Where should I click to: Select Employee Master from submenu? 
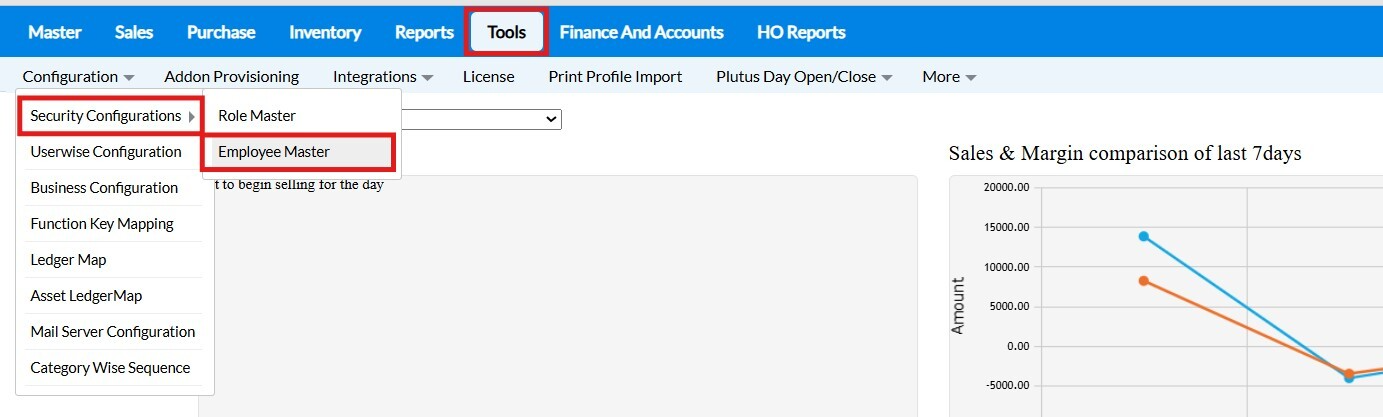pos(274,152)
